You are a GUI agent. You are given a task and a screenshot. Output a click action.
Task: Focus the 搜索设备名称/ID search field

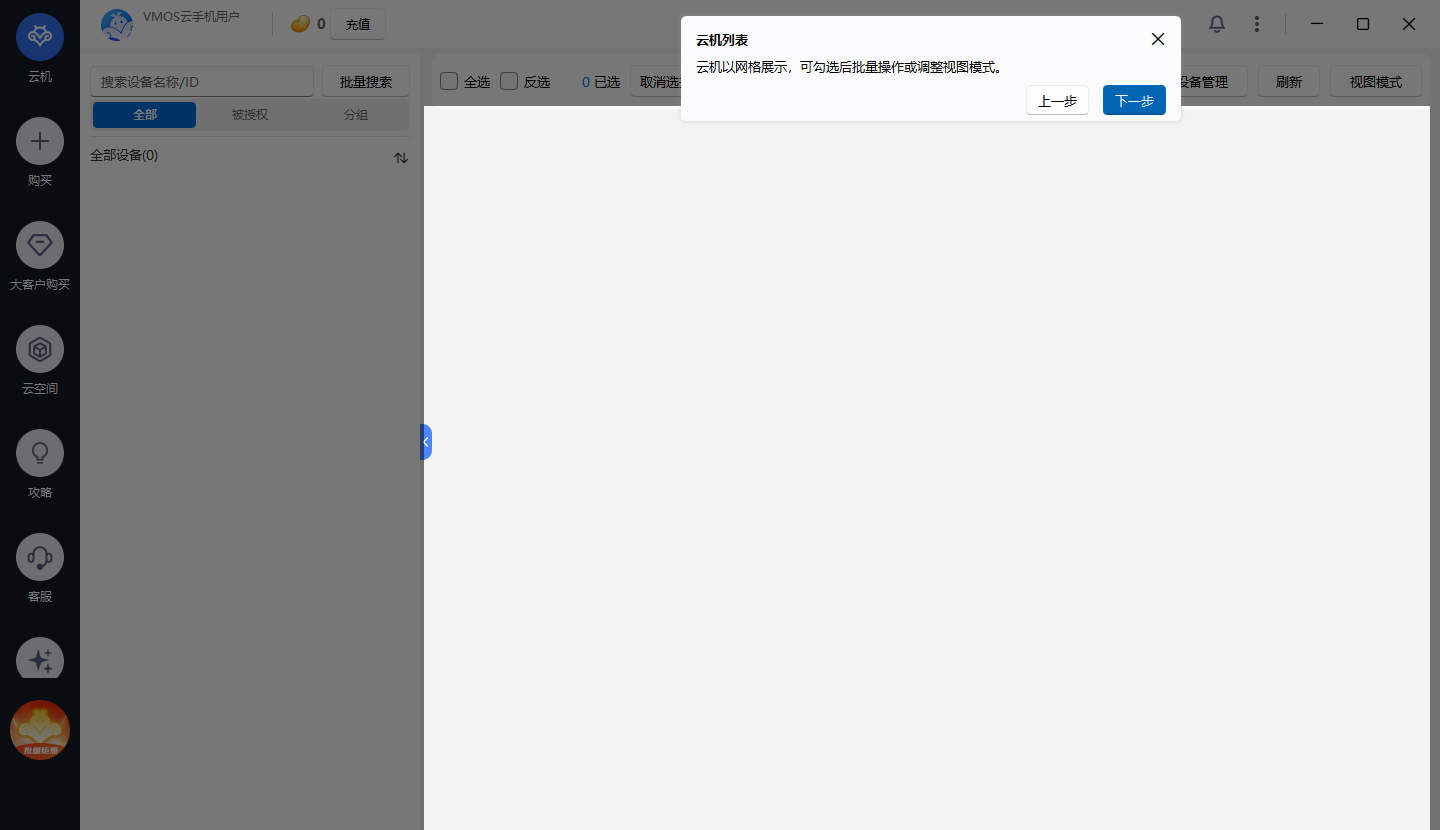202,82
